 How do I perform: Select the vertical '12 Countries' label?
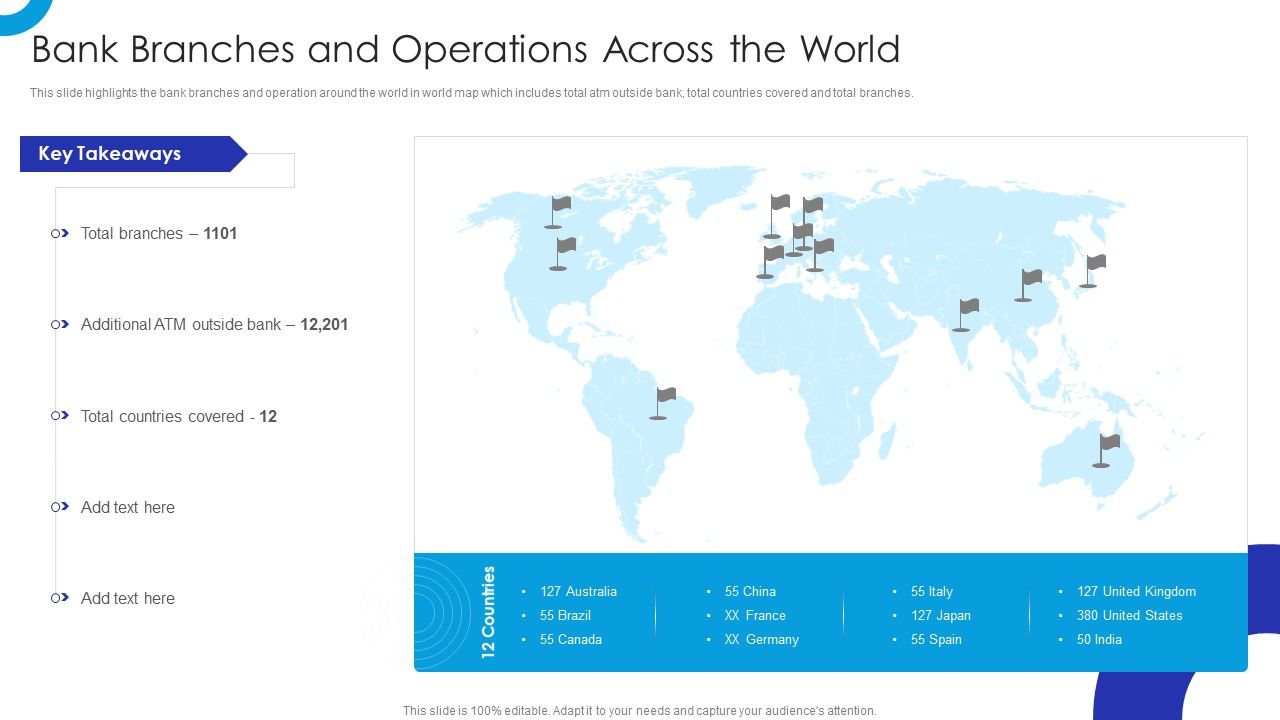(489, 612)
